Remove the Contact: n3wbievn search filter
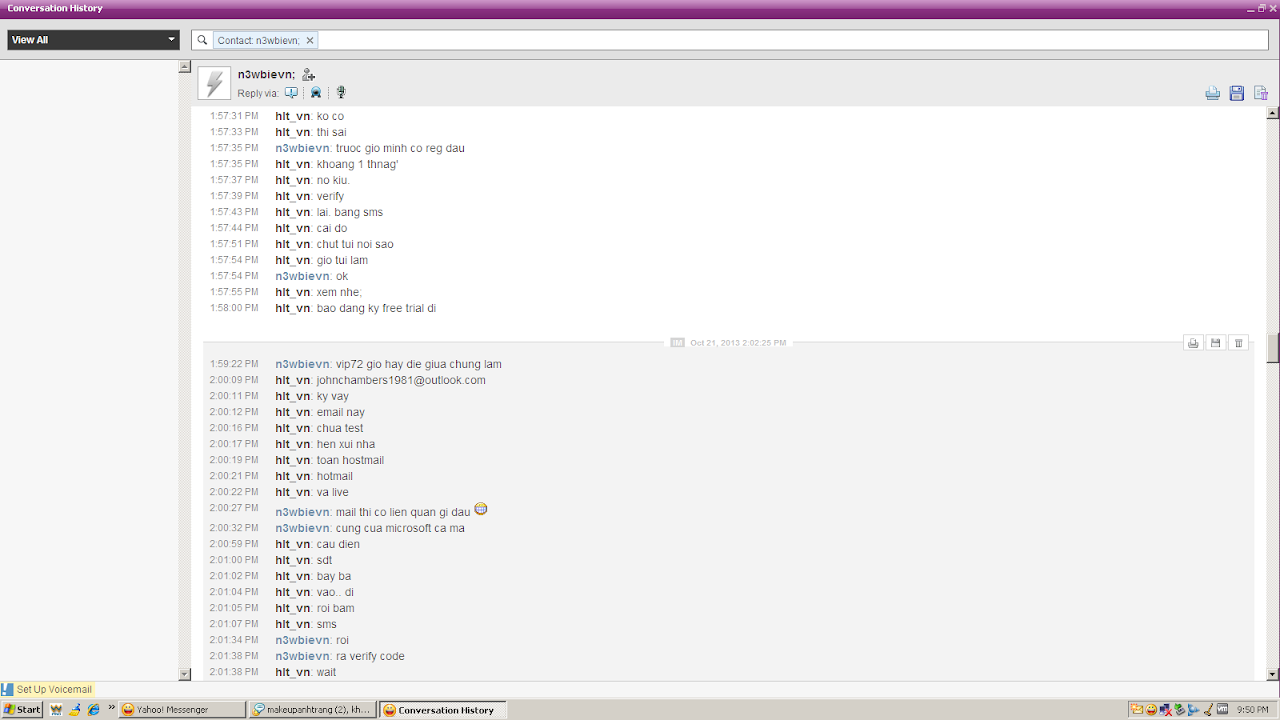This screenshot has width=1280, height=720. tap(310, 40)
